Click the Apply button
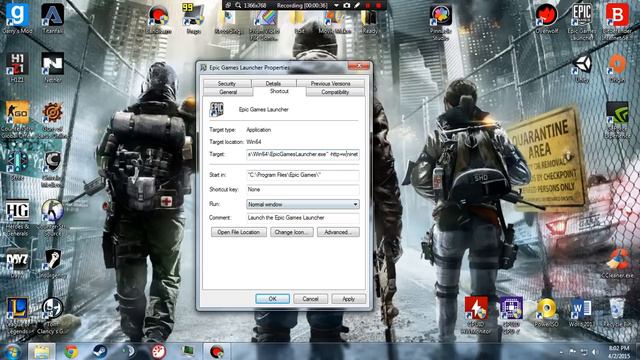 (x=349, y=299)
